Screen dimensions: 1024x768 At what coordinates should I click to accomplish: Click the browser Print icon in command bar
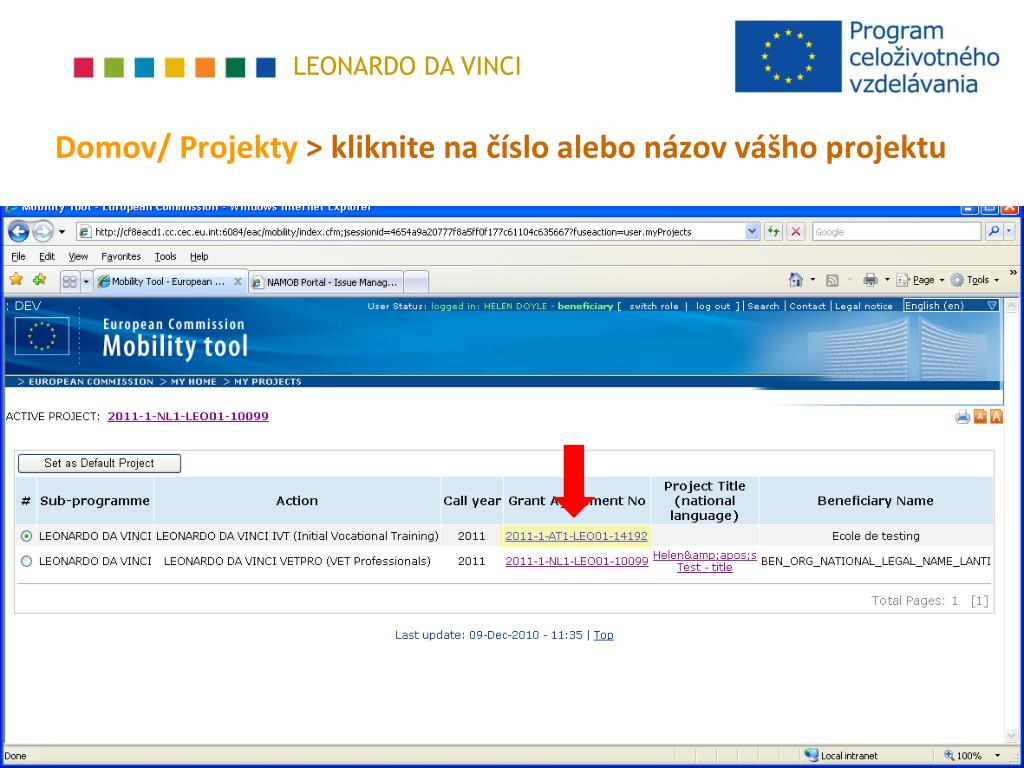coord(870,280)
